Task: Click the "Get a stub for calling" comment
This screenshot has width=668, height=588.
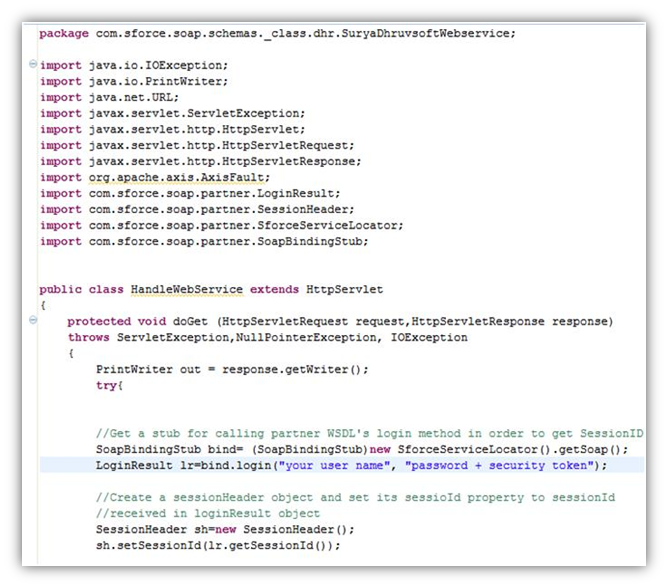Action: [x=368, y=433]
